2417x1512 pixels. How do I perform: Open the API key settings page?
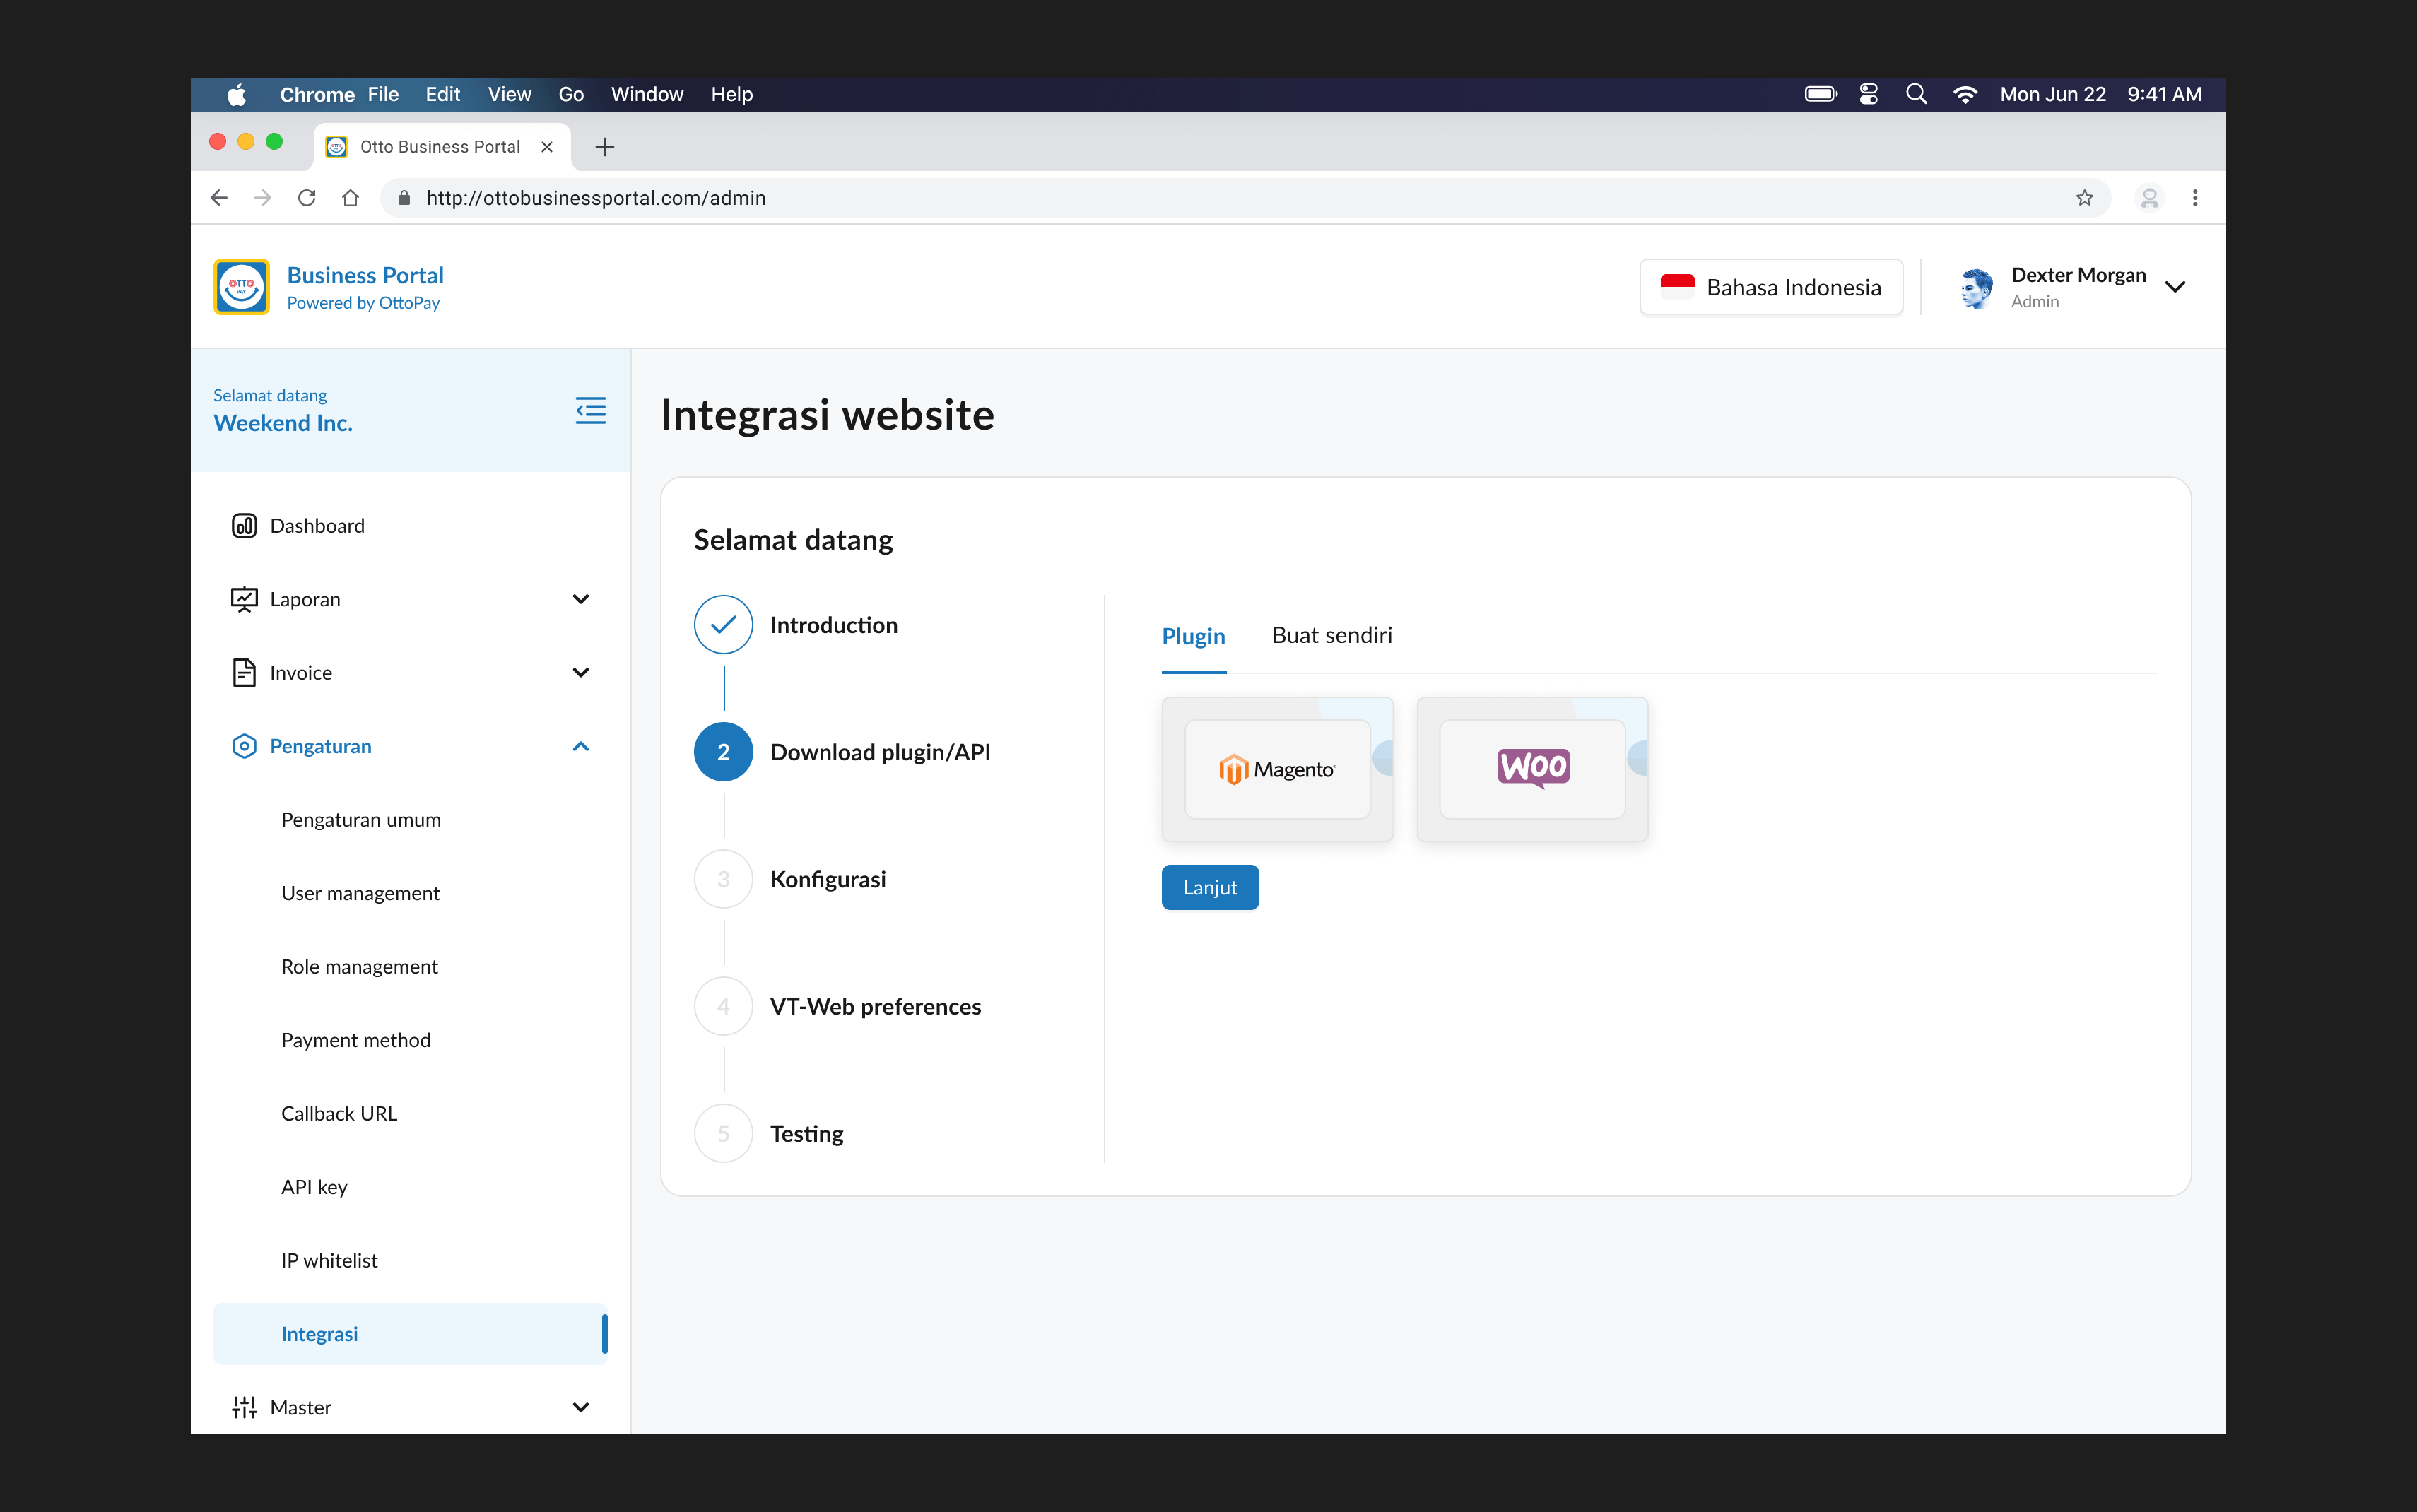point(314,1187)
